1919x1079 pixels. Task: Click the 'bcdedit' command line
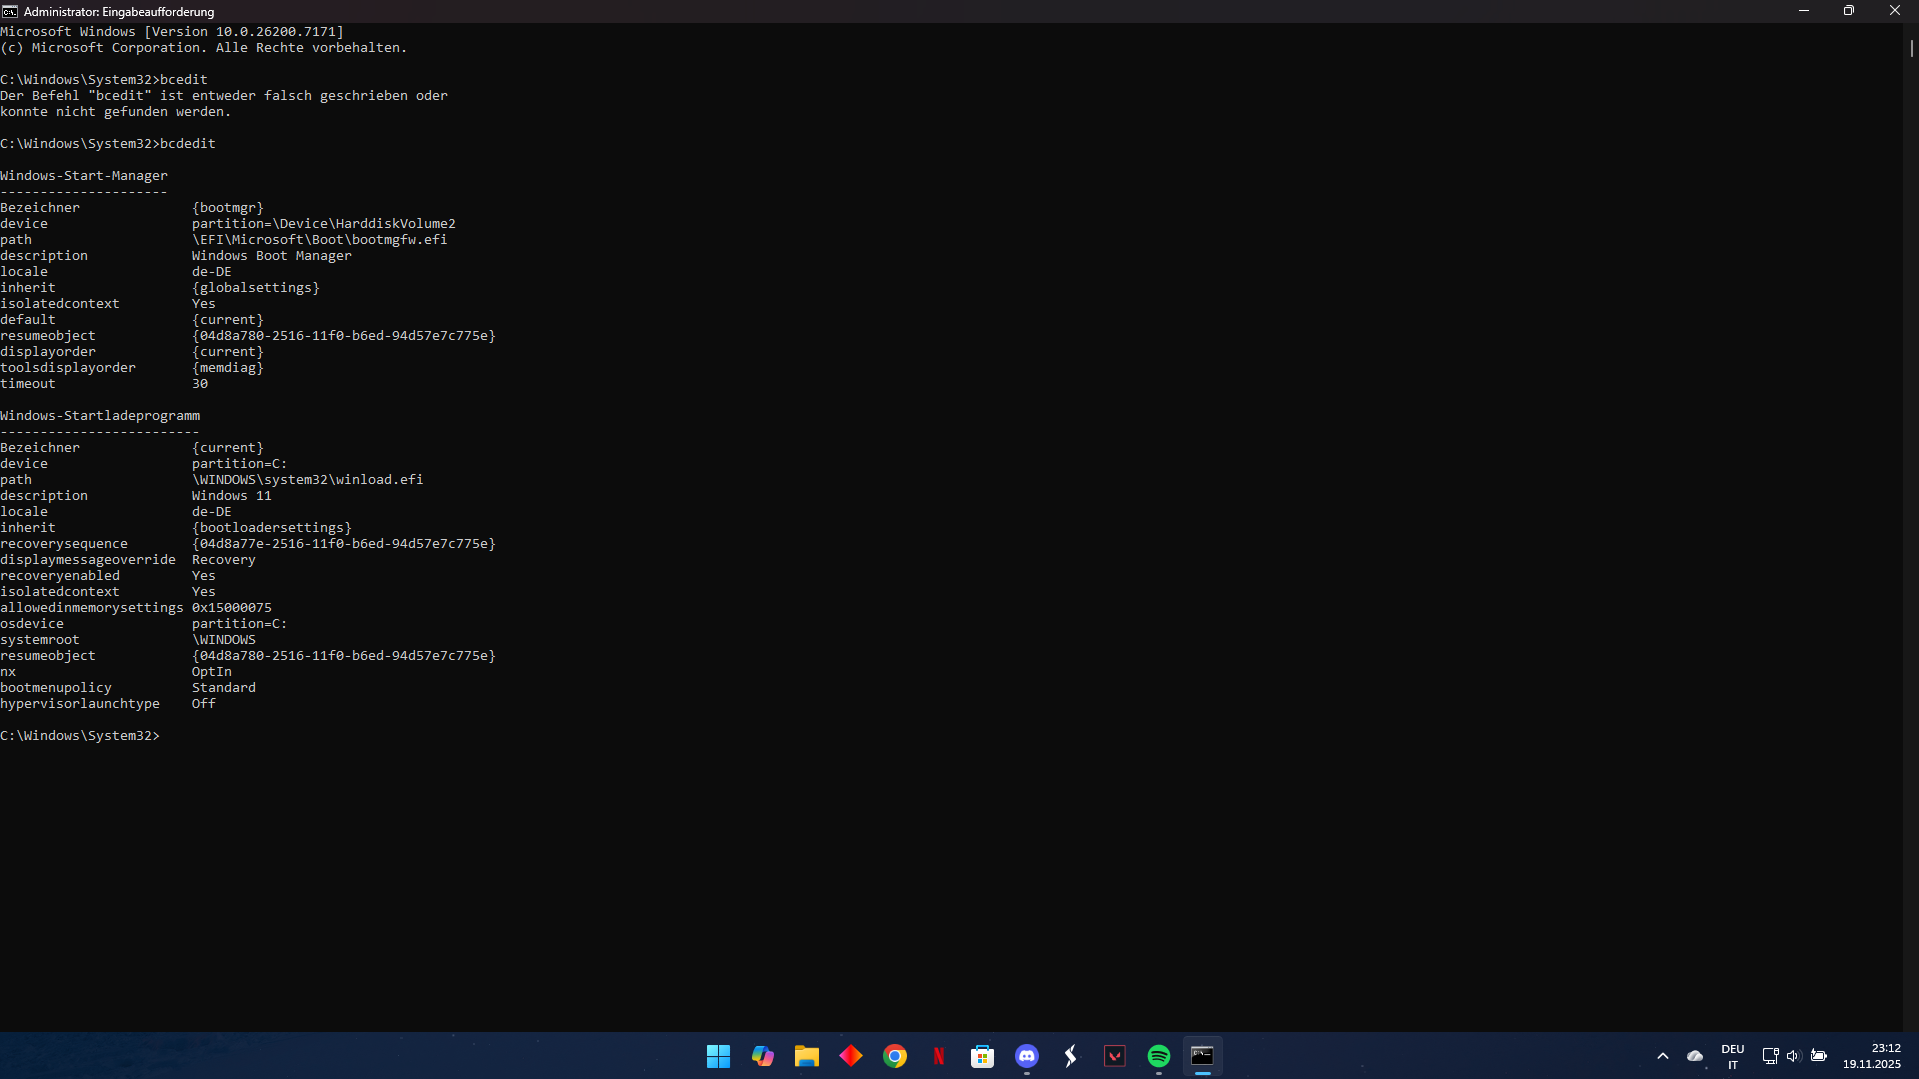[x=108, y=144]
